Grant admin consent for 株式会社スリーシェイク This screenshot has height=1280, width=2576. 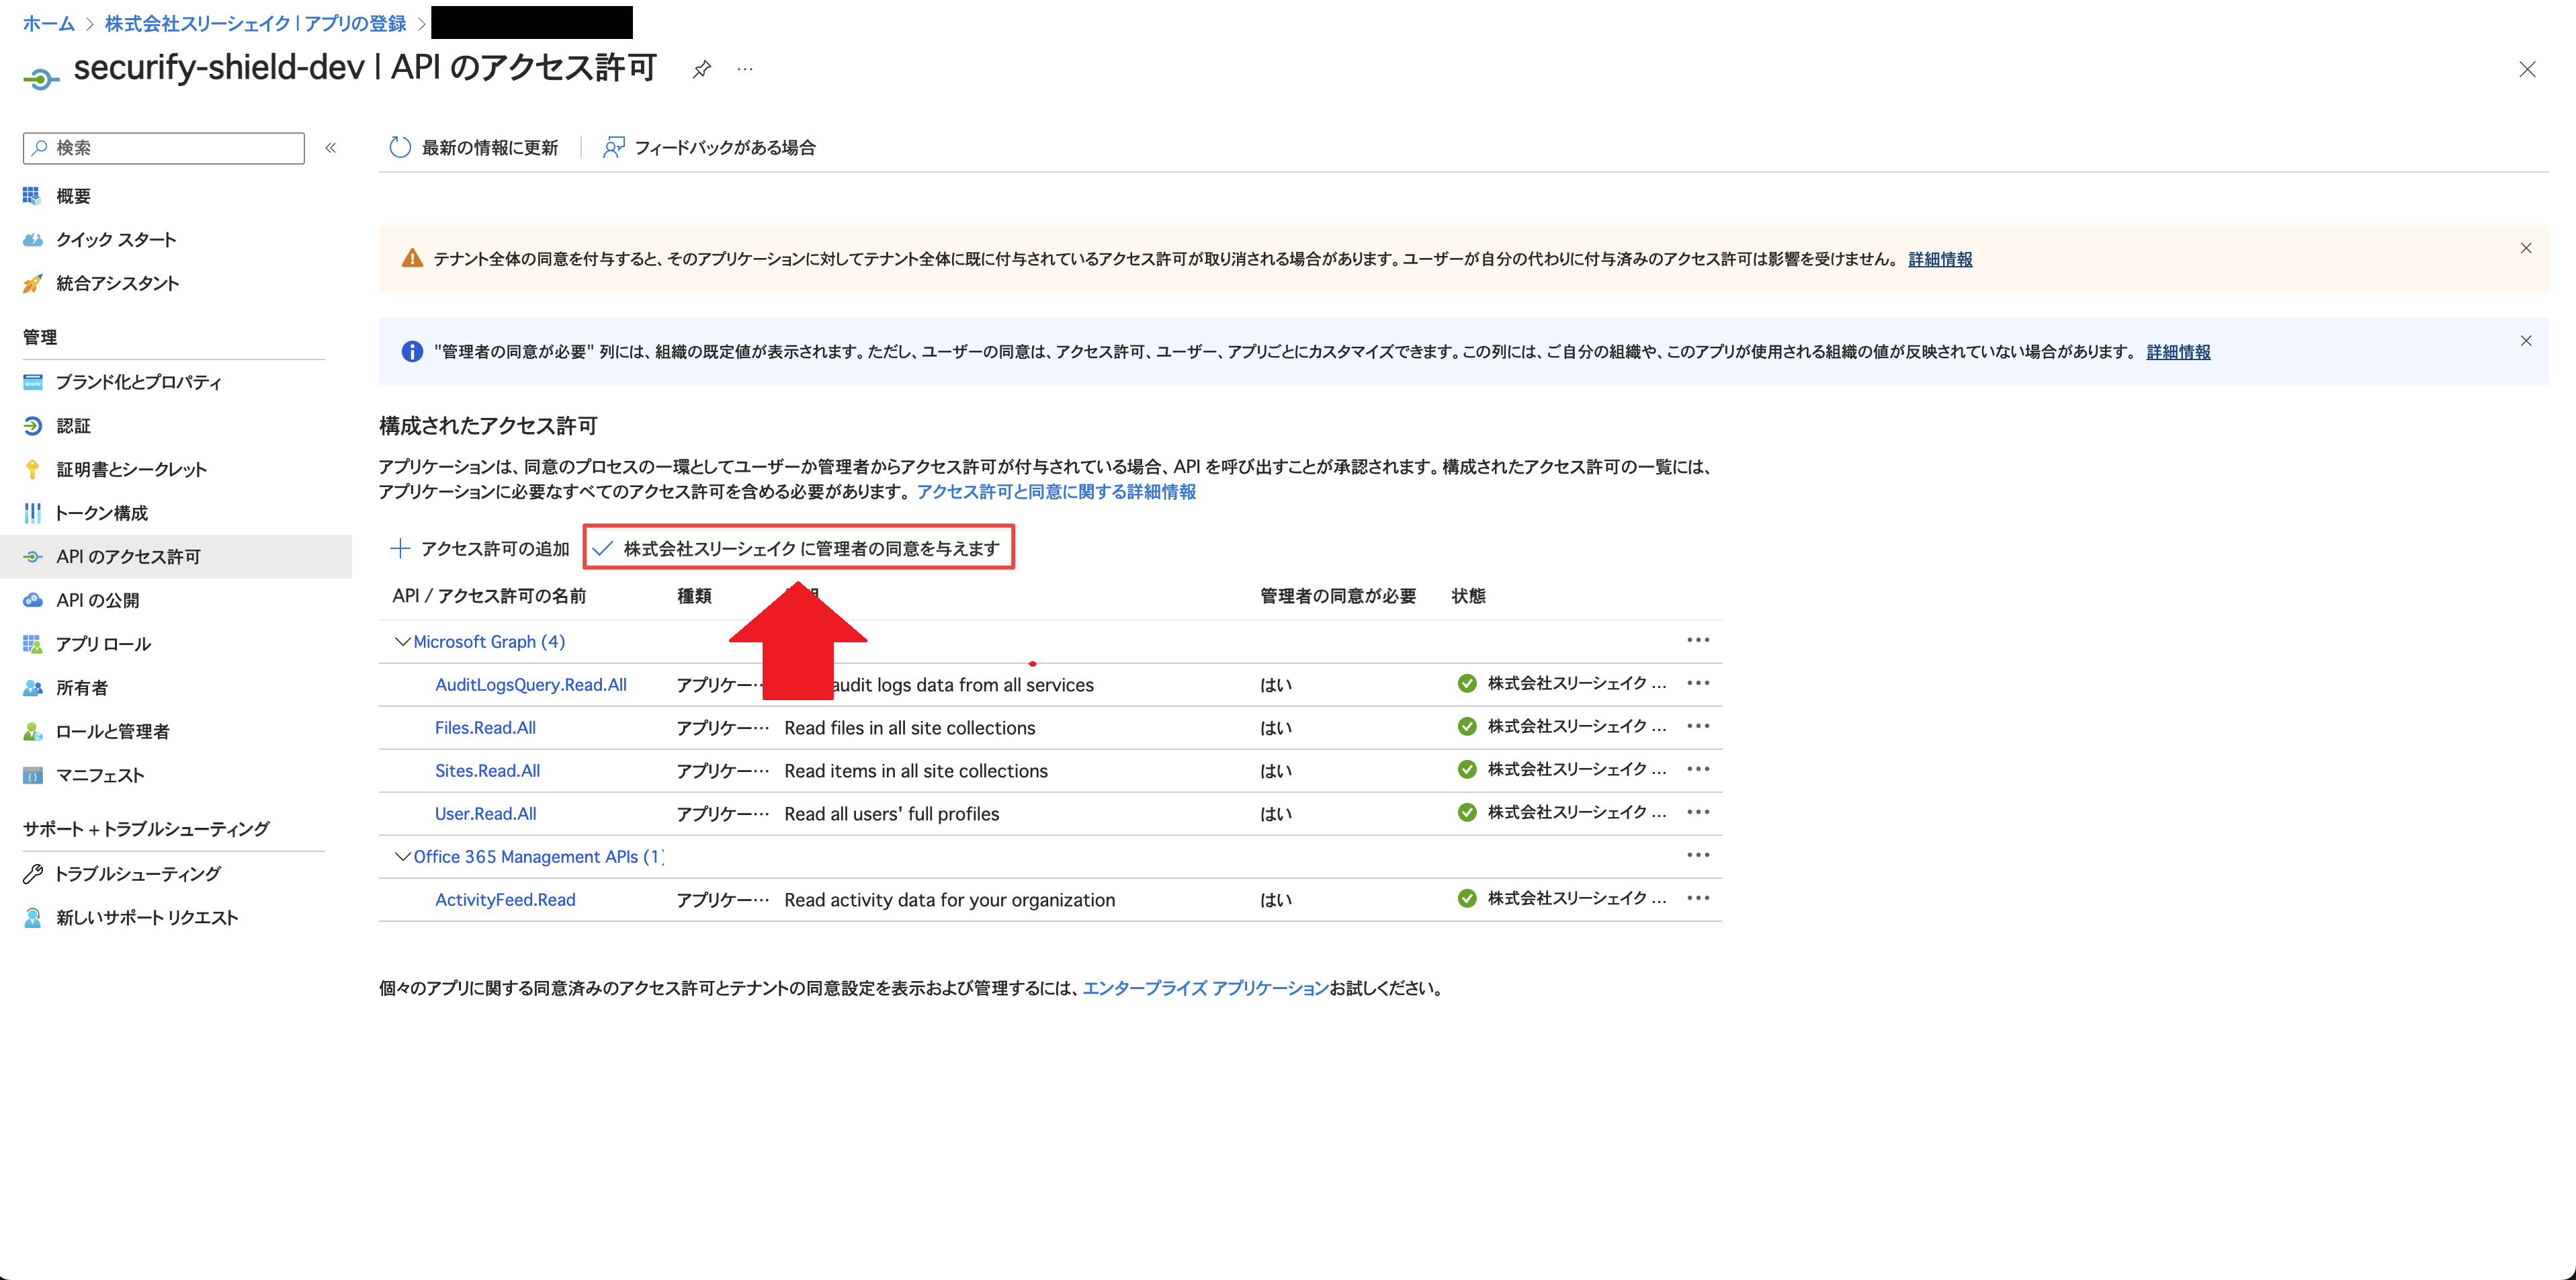(798, 548)
